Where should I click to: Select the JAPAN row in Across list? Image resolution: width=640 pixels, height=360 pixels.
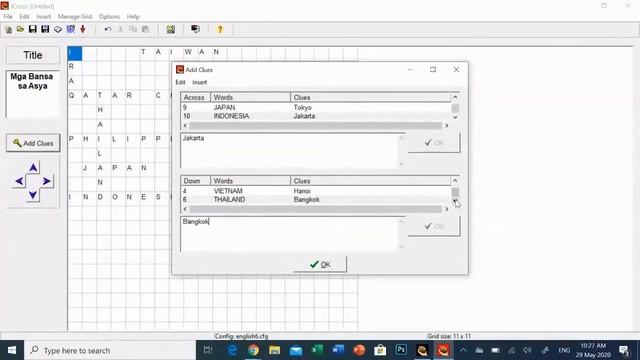316,107
